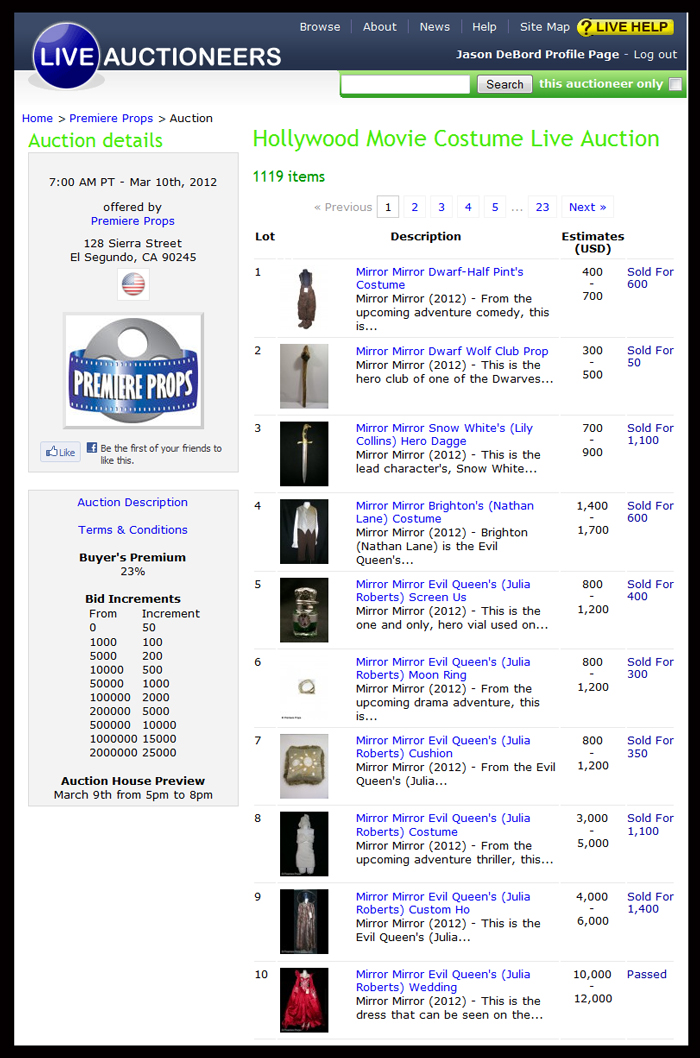Viewport: 700px width, 1058px height.
Task: Select current page 1 in pagination
Action: (x=387, y=207)
